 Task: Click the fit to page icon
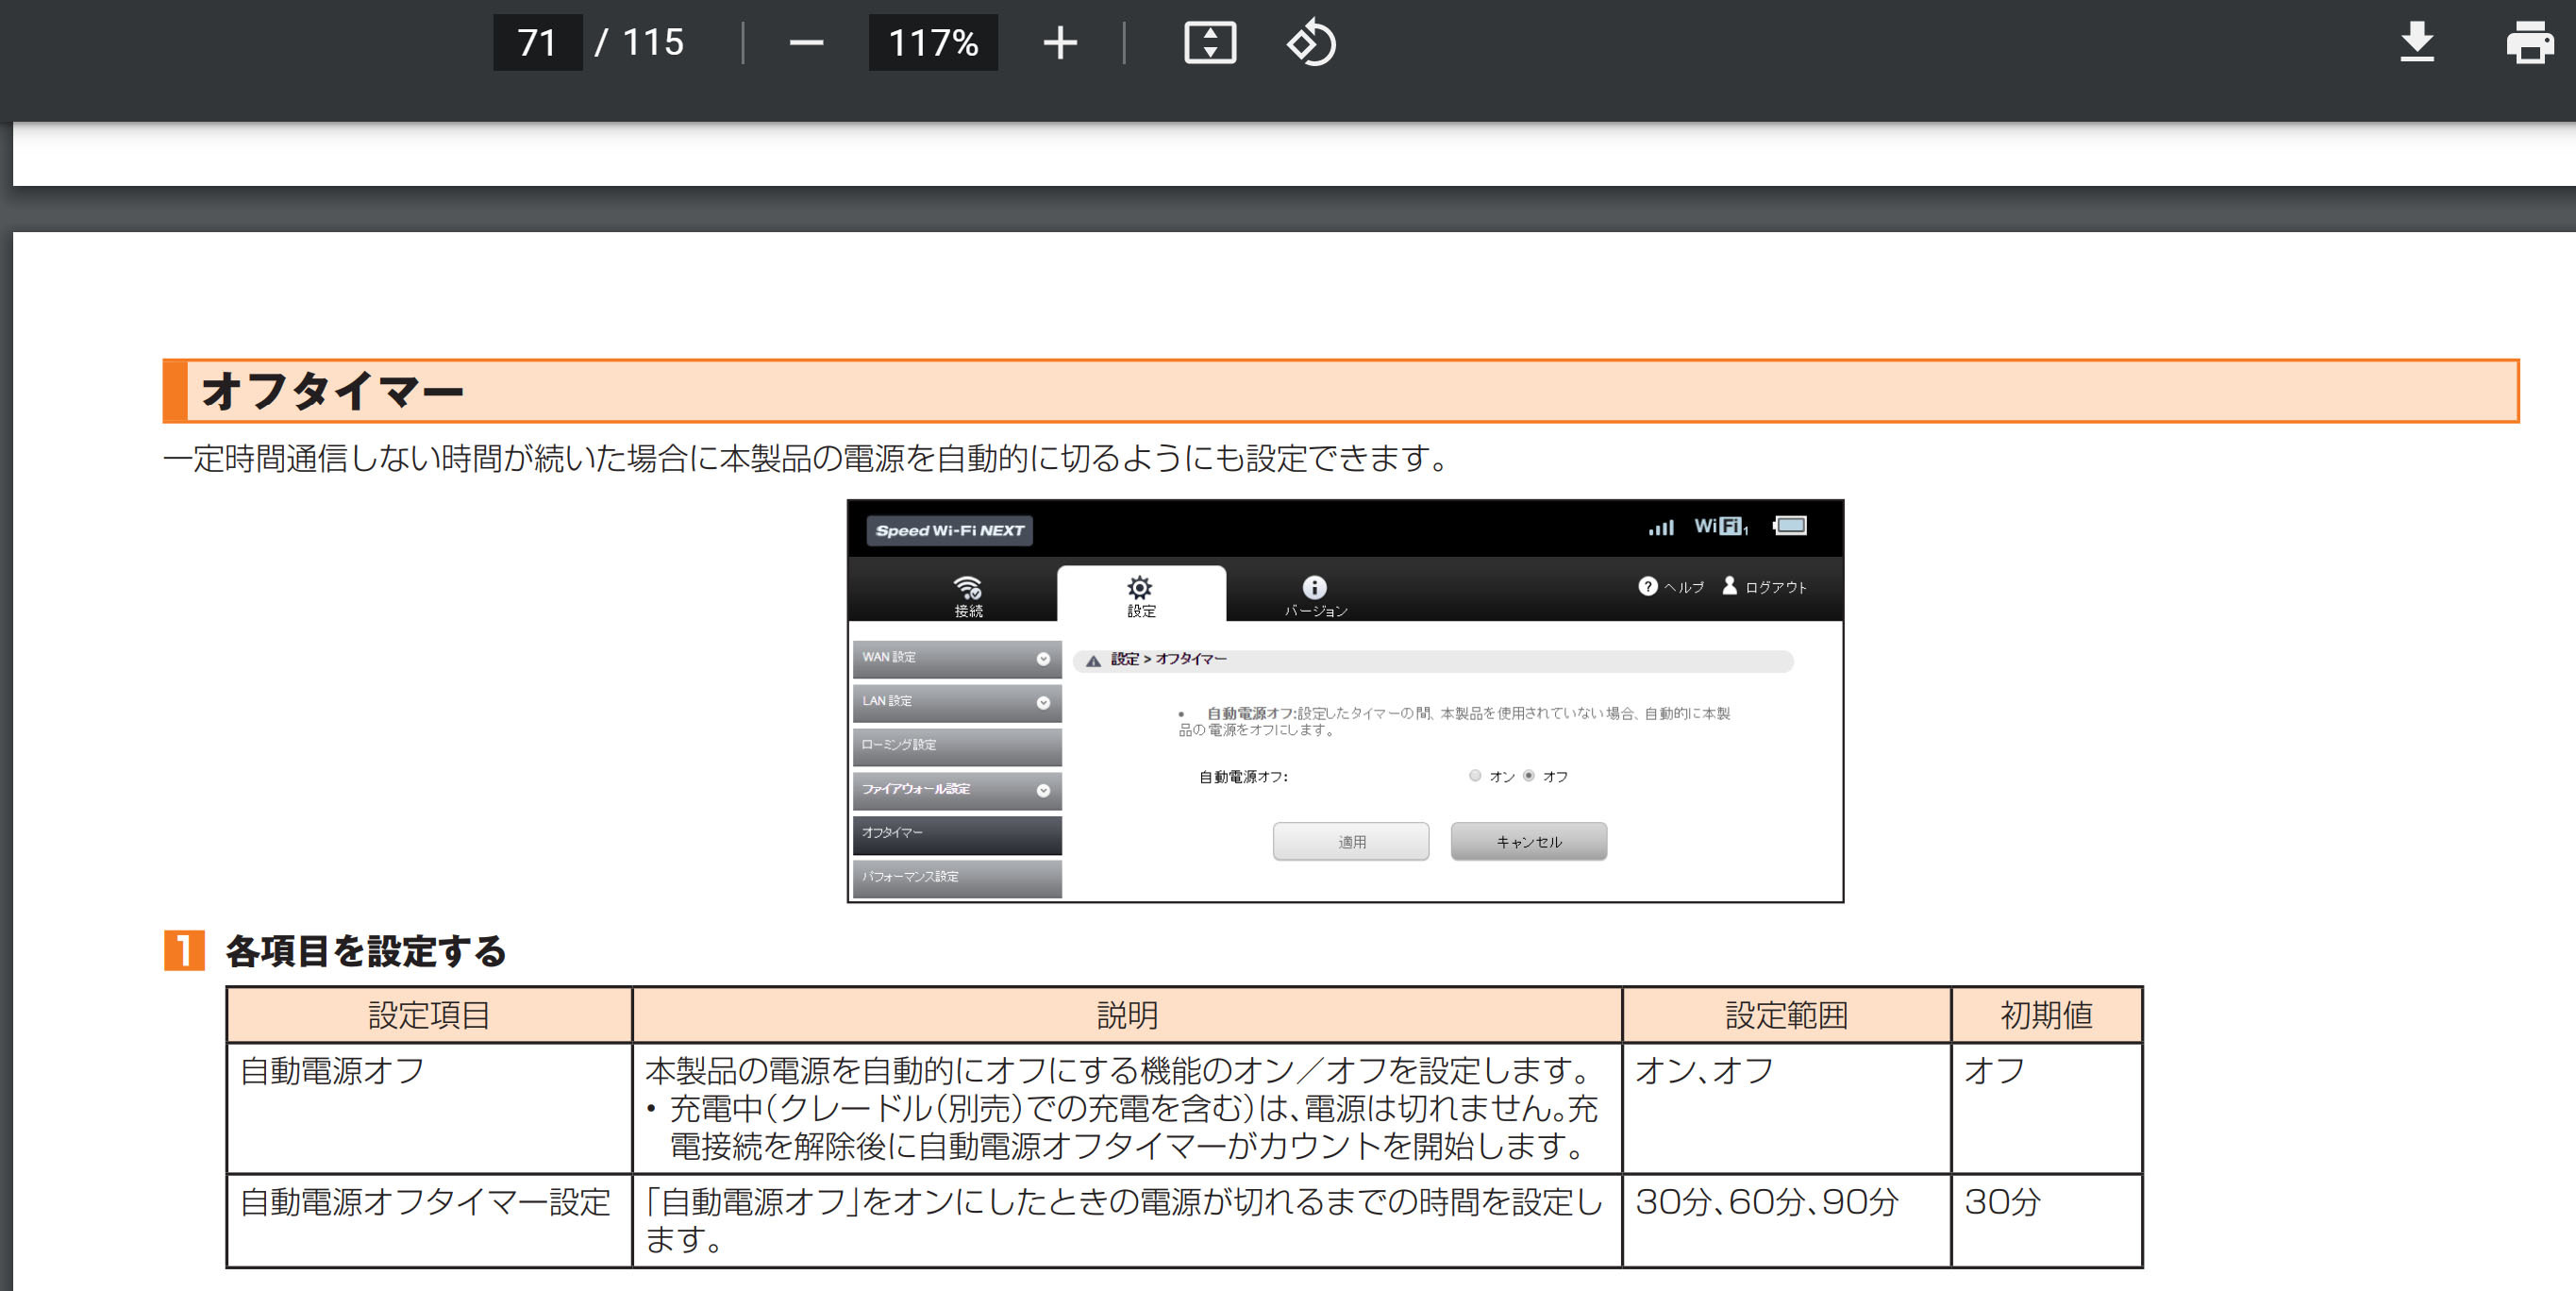pos(1210,43)
